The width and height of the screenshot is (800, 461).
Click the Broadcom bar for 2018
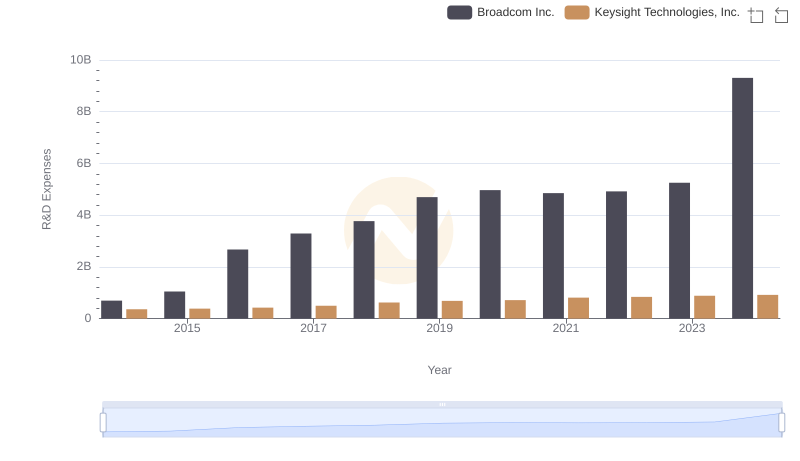(364, 270)
